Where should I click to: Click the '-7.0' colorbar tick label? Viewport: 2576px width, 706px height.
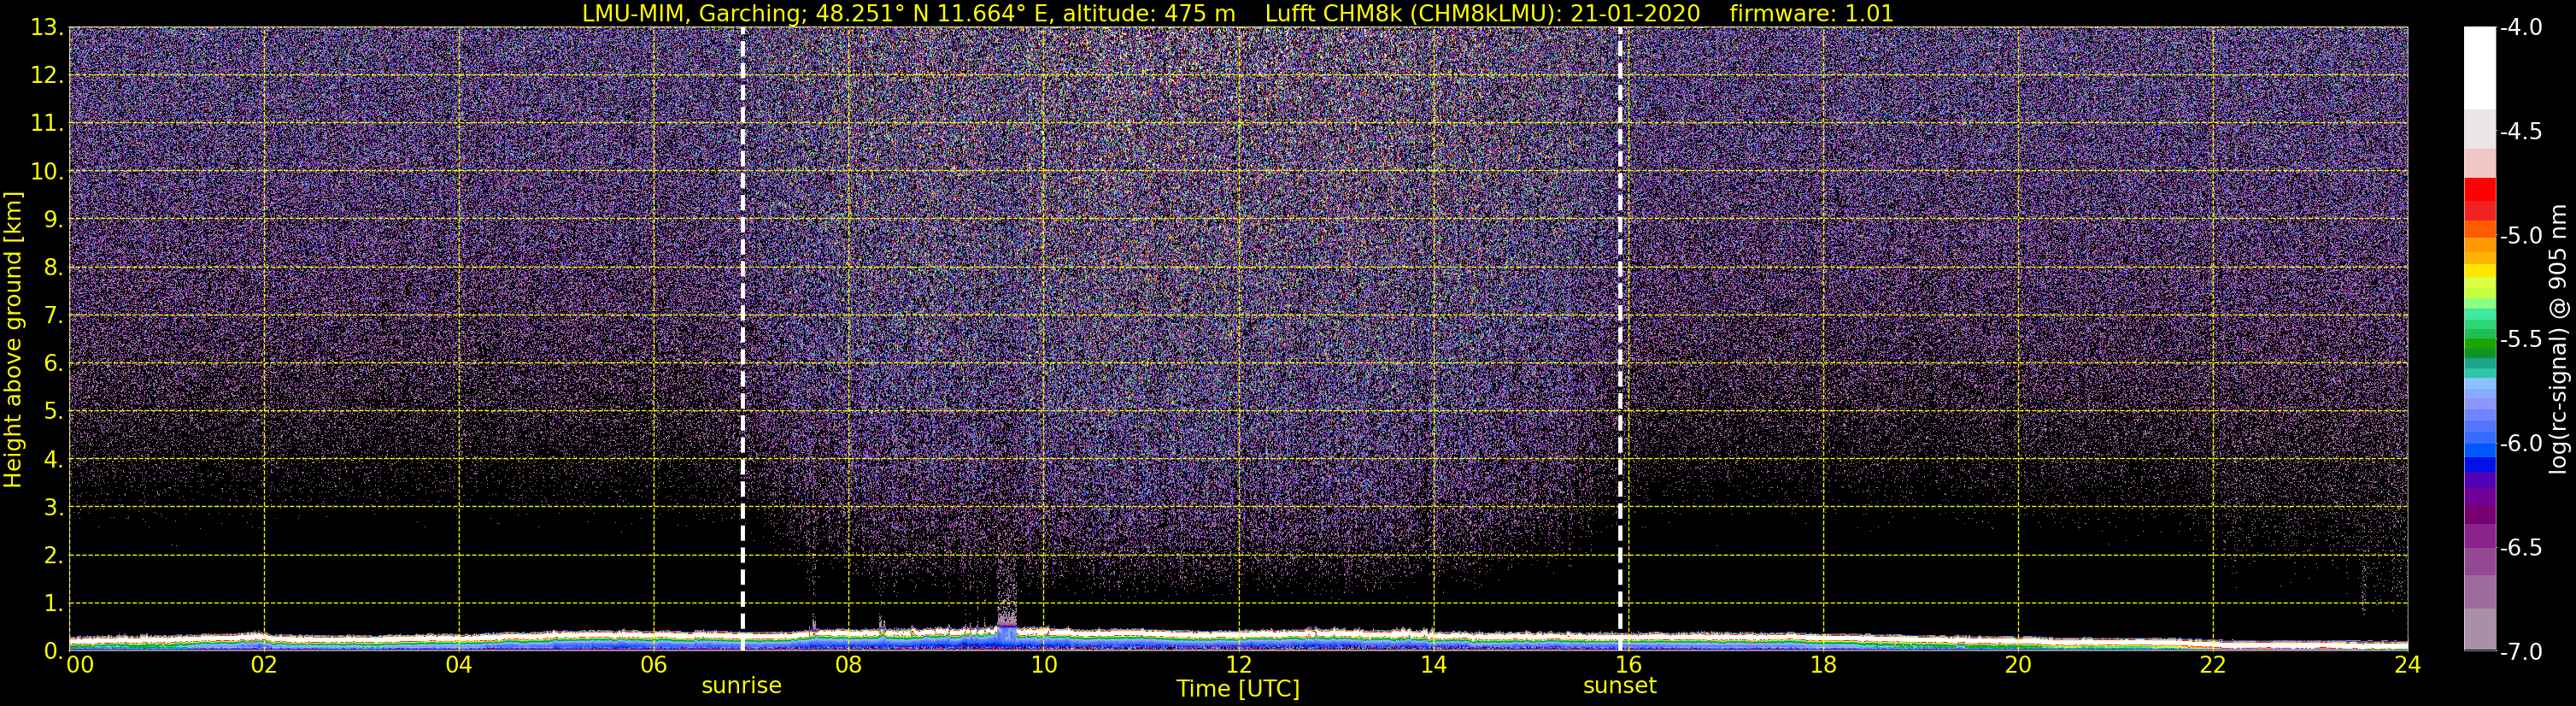pos(2521,652)
